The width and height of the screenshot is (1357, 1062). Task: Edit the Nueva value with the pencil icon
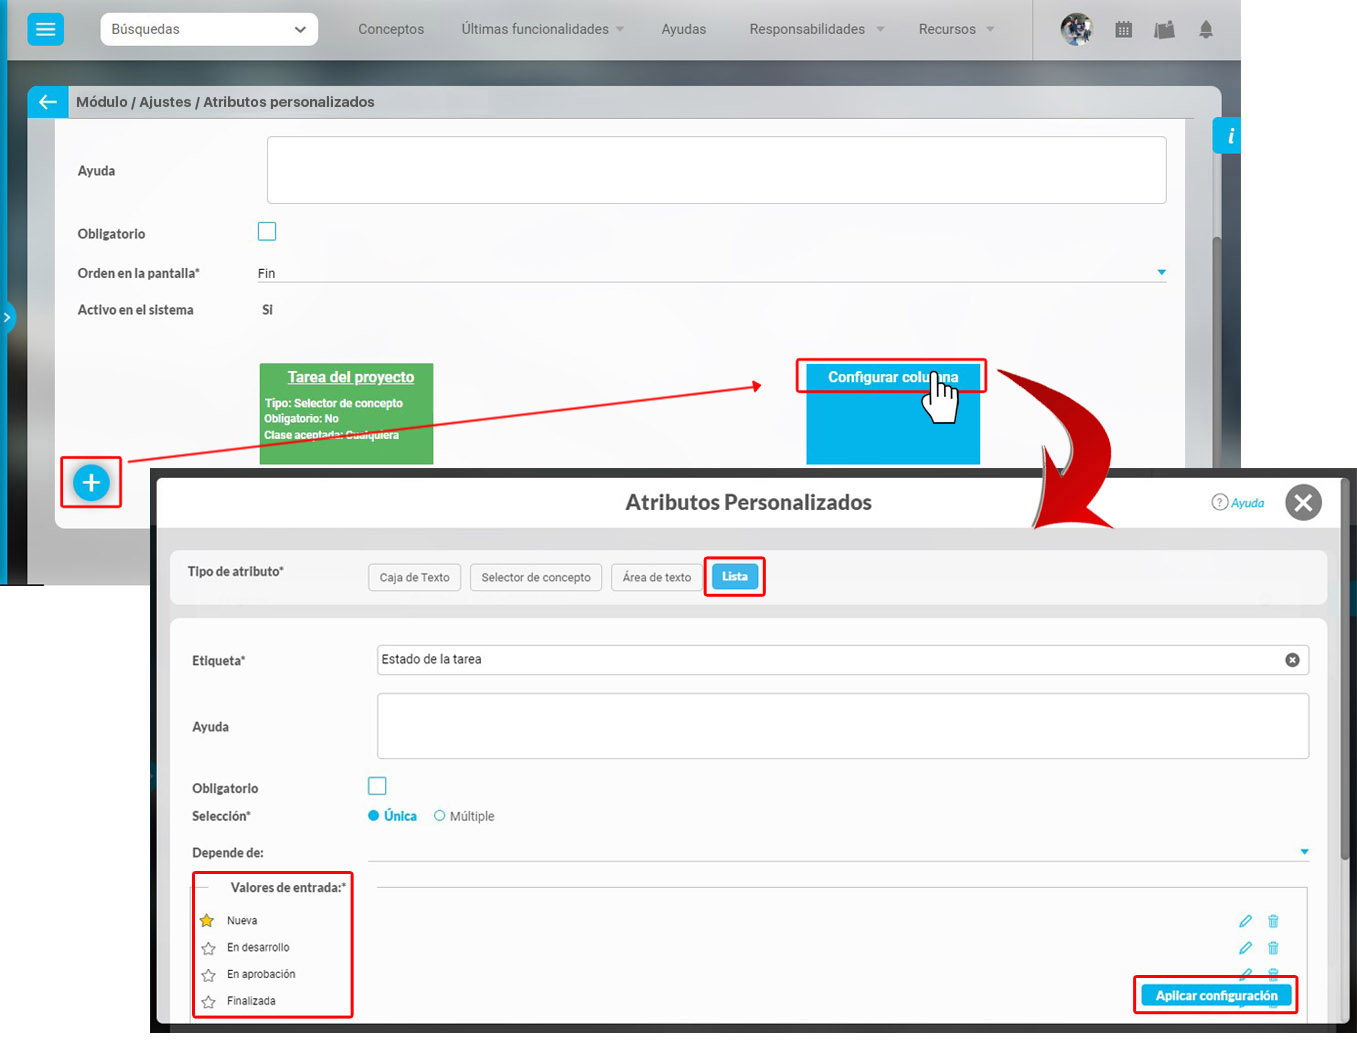point(1245,921)
